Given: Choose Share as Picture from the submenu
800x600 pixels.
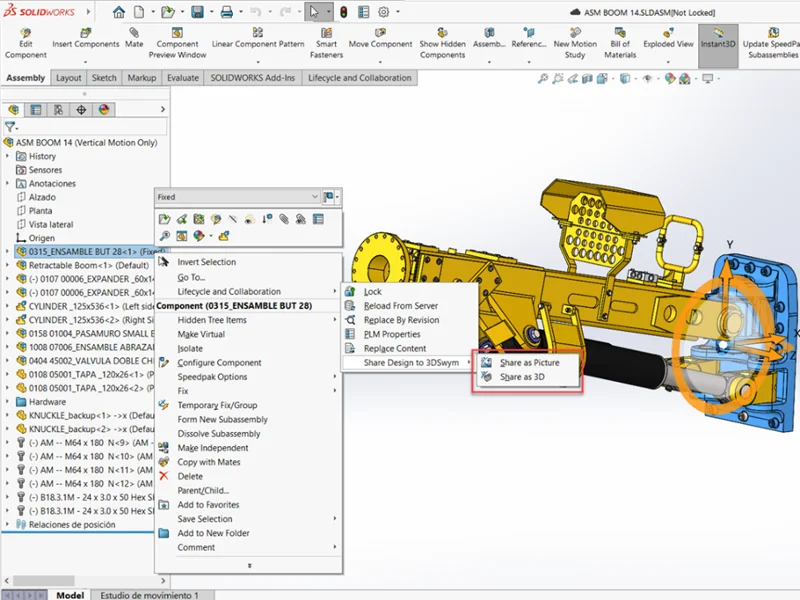Looking at the screenshot, I should click(x=529, y=362).
